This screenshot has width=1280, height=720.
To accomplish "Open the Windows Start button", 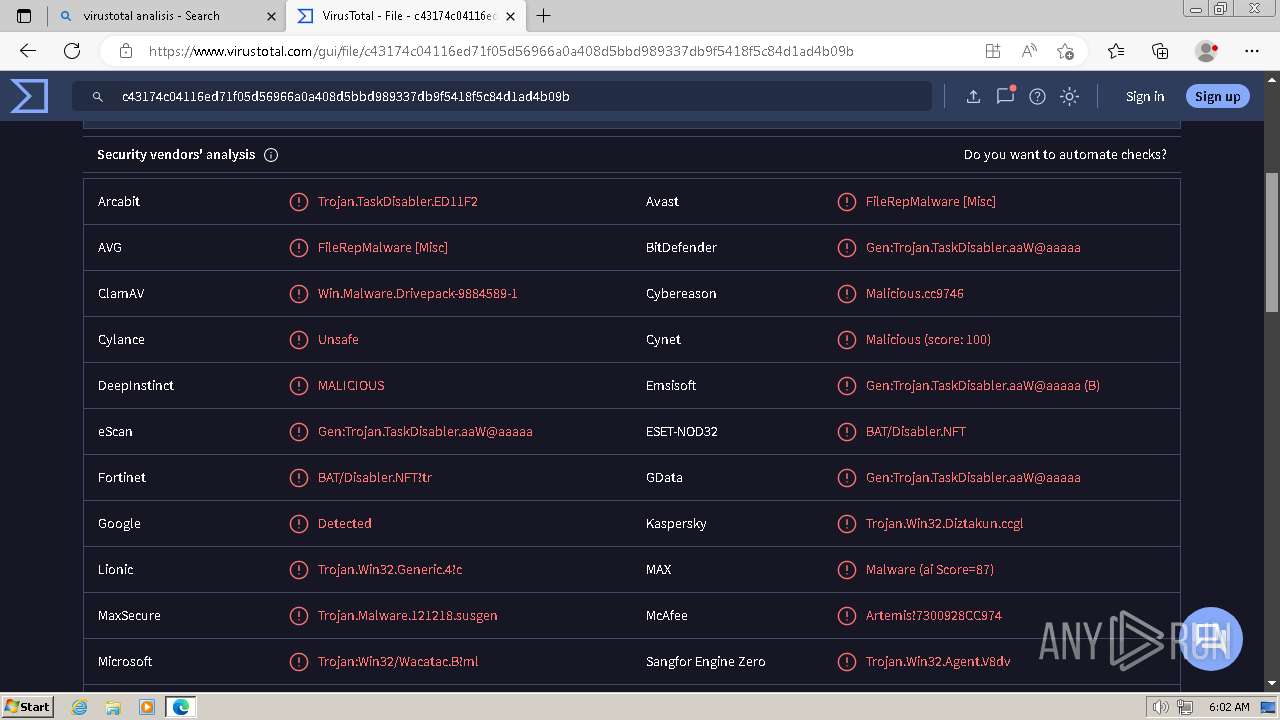I will (x=28, y=706).
